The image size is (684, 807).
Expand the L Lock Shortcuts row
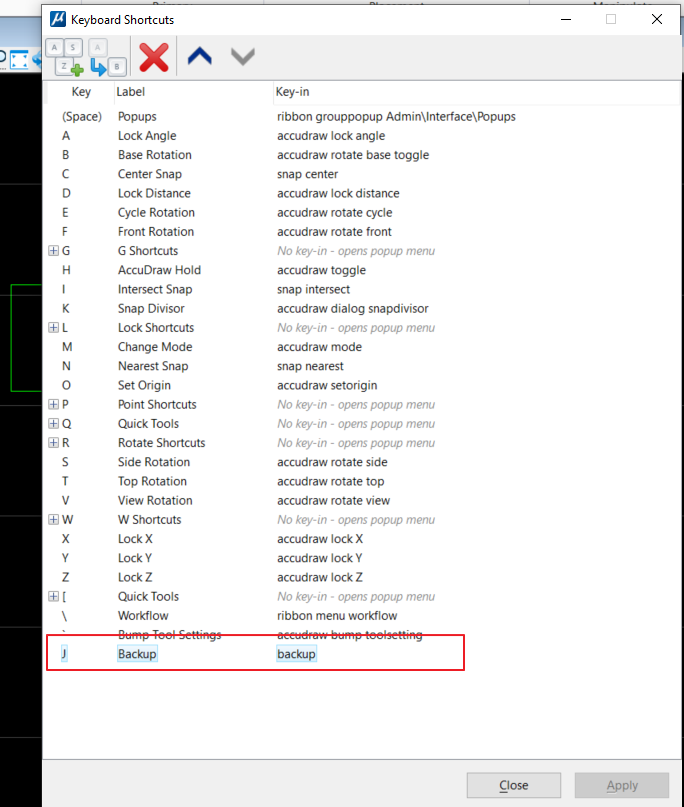click(x=54, y=327)
